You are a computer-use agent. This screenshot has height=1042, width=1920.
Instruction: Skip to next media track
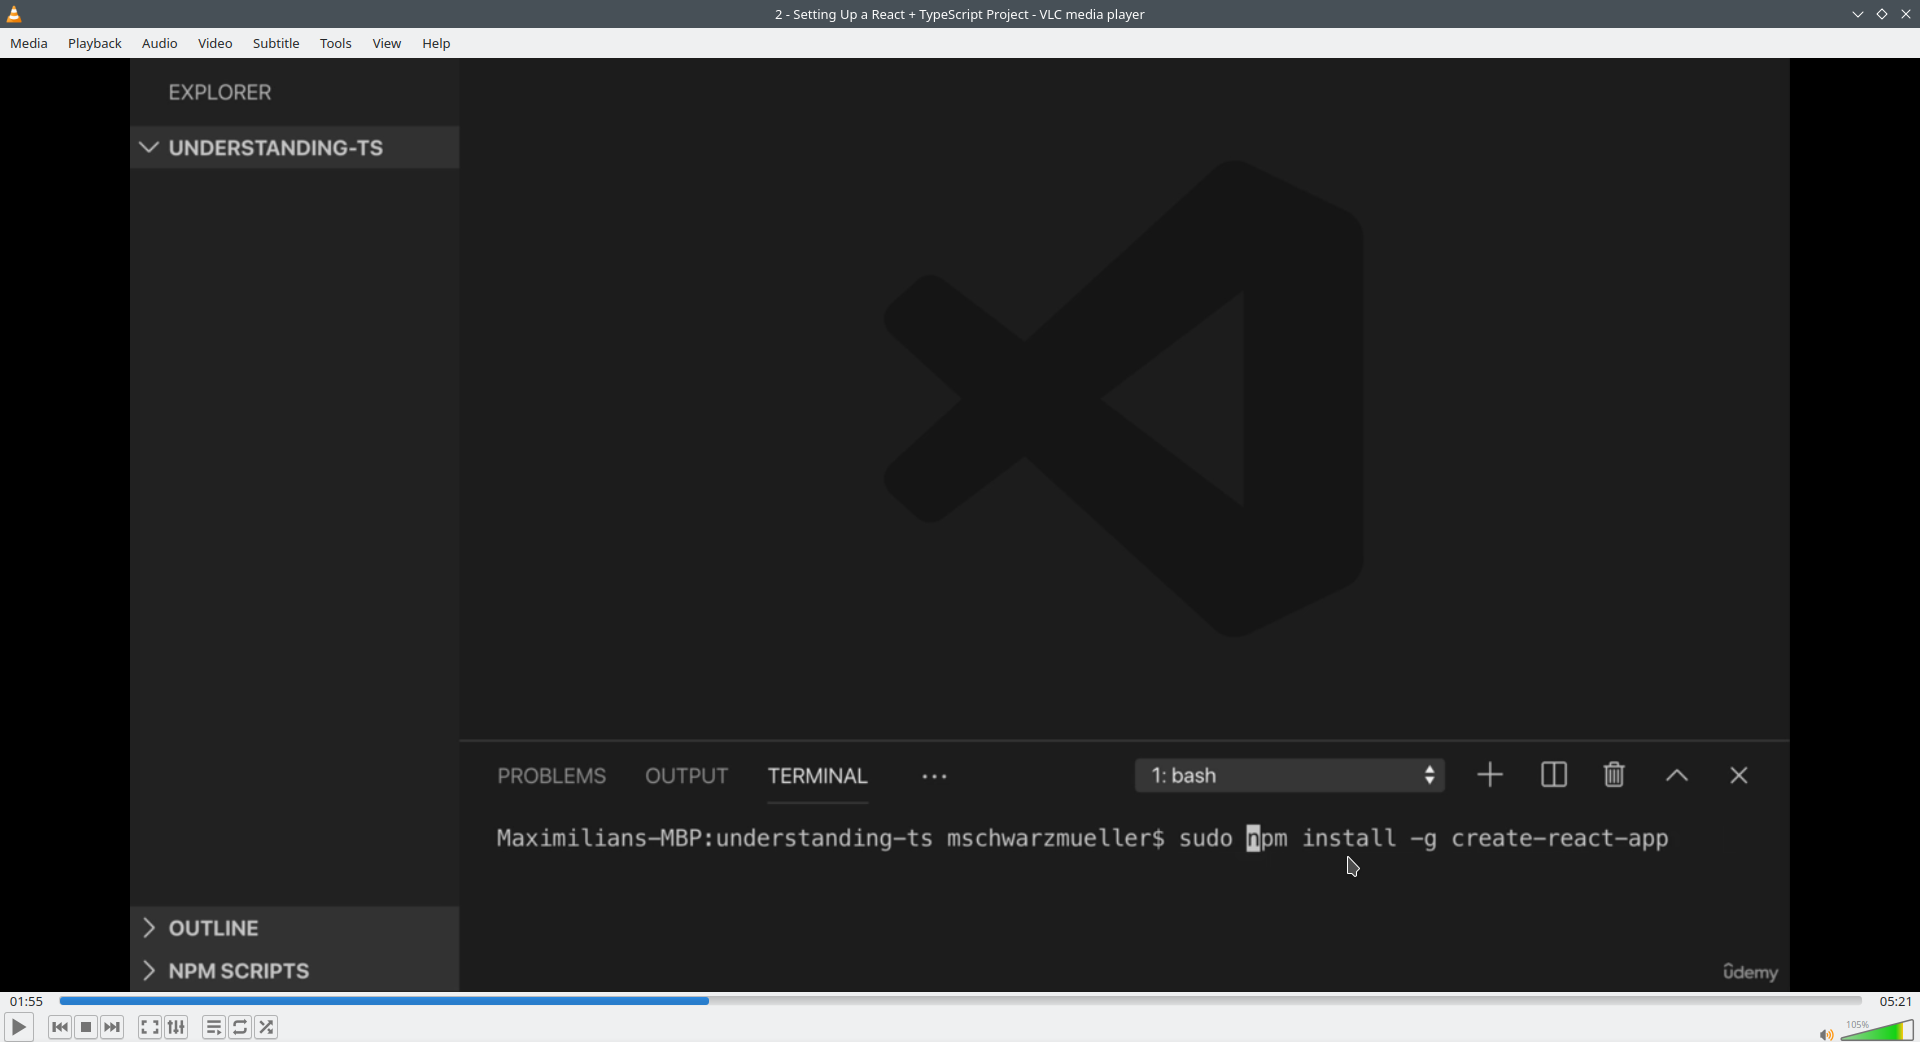pyautogui.click(x=112, y=1027)
